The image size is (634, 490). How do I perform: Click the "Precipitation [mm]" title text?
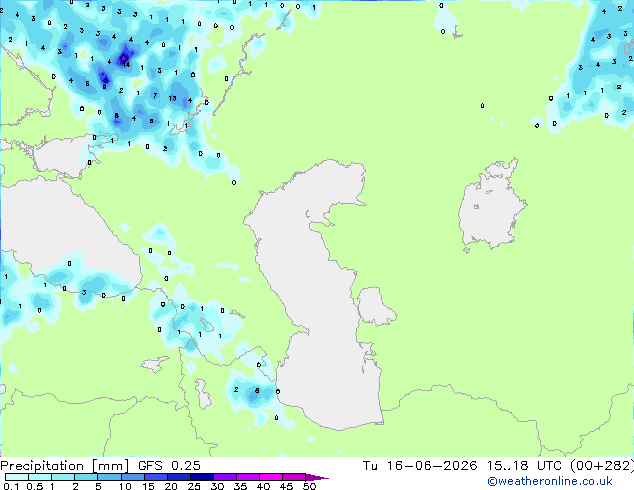[65, 466]
